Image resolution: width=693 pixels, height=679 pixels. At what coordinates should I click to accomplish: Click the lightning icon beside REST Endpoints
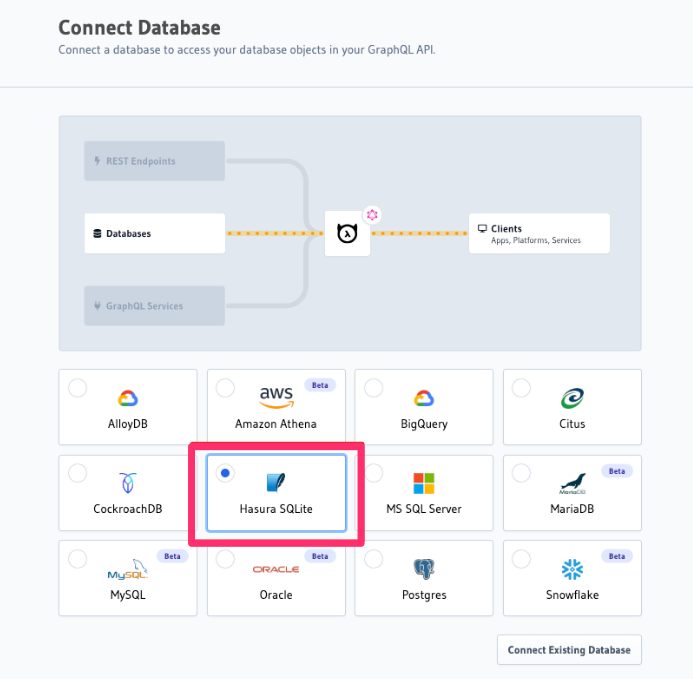[97, 161]
